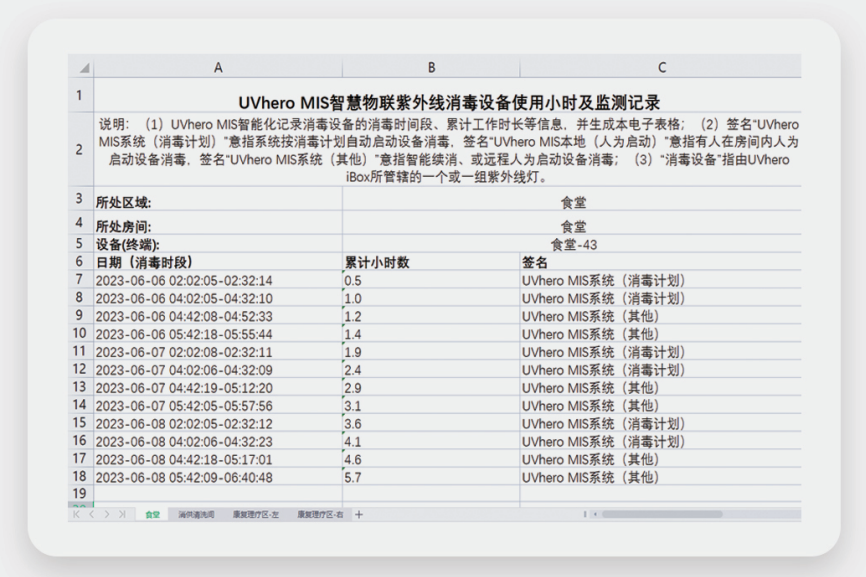Image resolution: width=866 pixels, height=577 pixels.
Task: Select row 6 header
Action: pos(80,262)
